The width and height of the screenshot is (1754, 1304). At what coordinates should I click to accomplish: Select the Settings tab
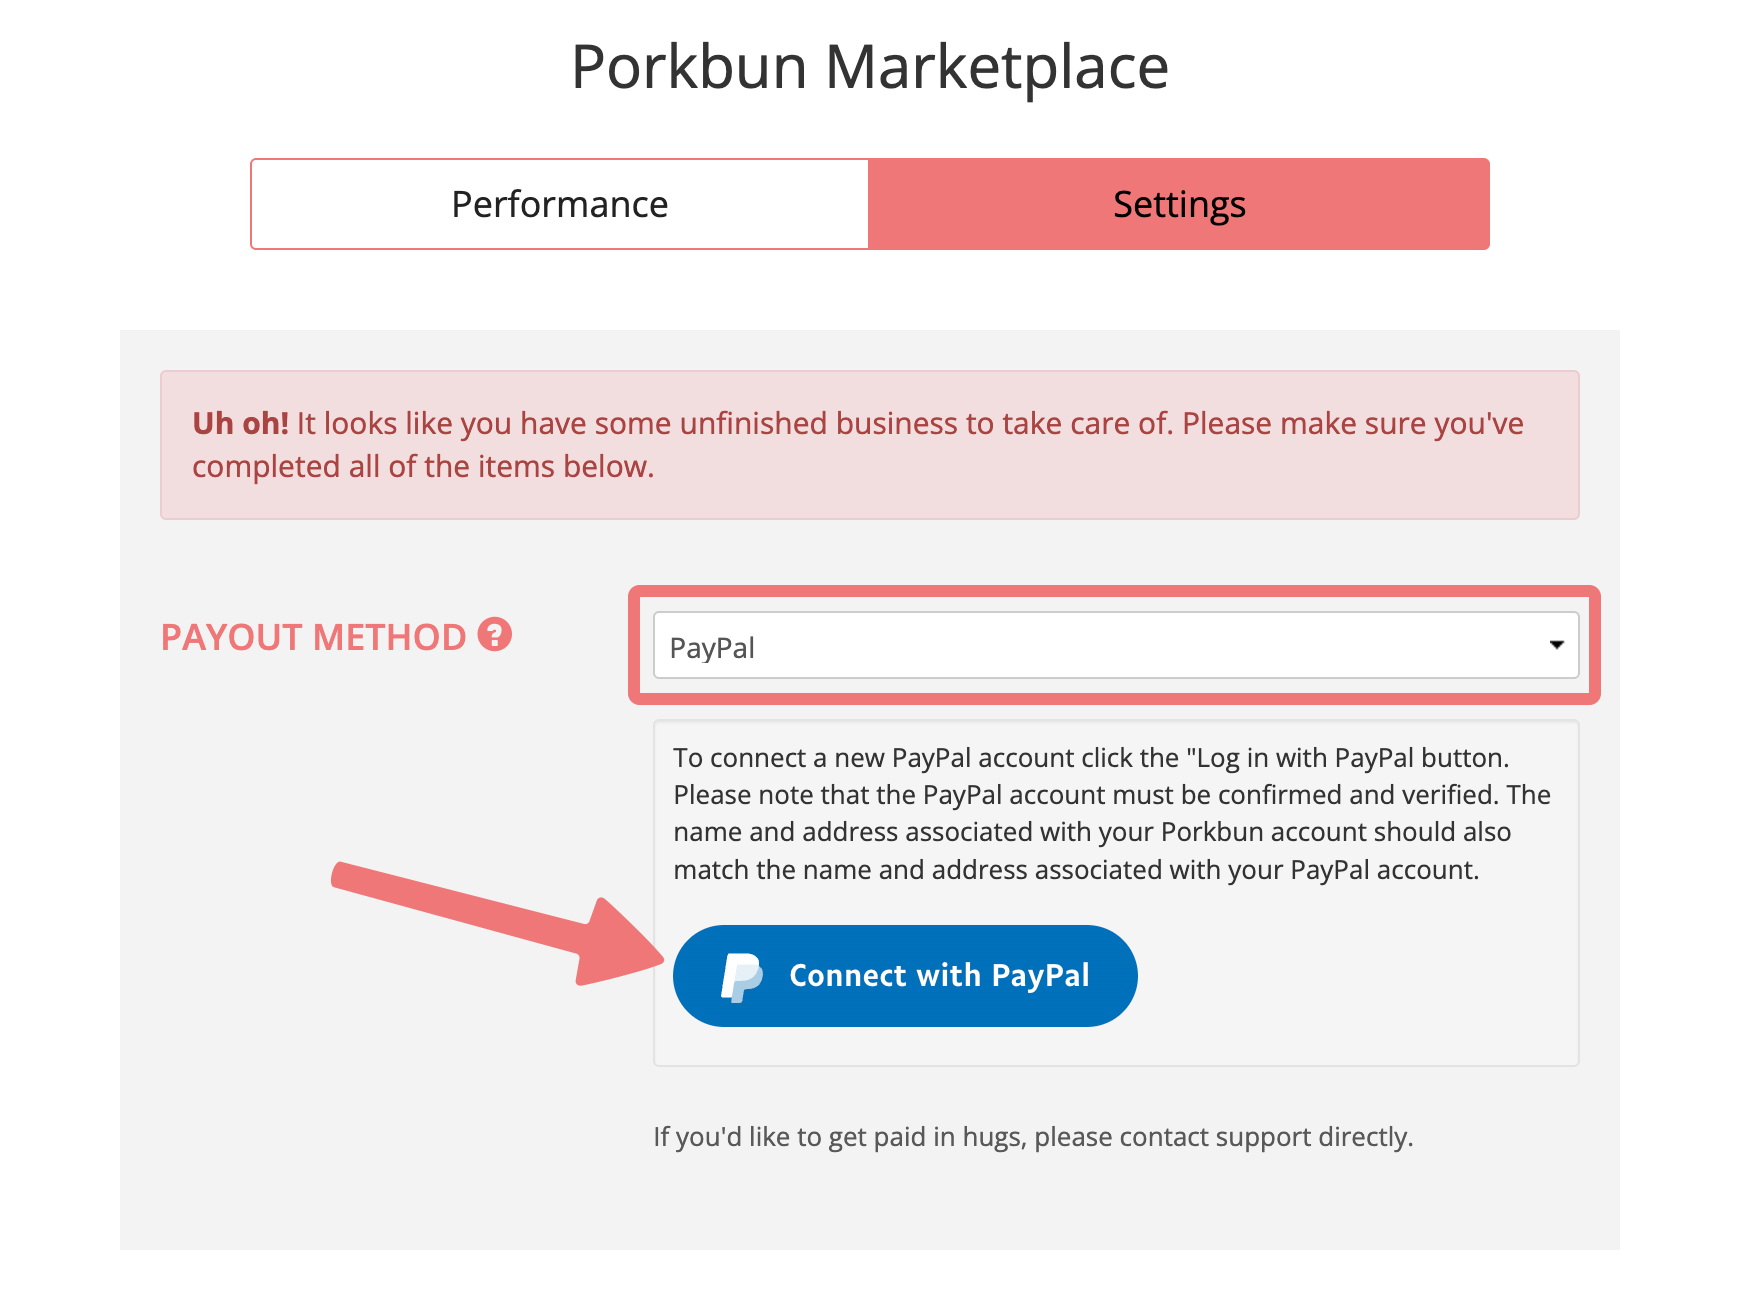pyautogui.click(x=1179, y=204)
